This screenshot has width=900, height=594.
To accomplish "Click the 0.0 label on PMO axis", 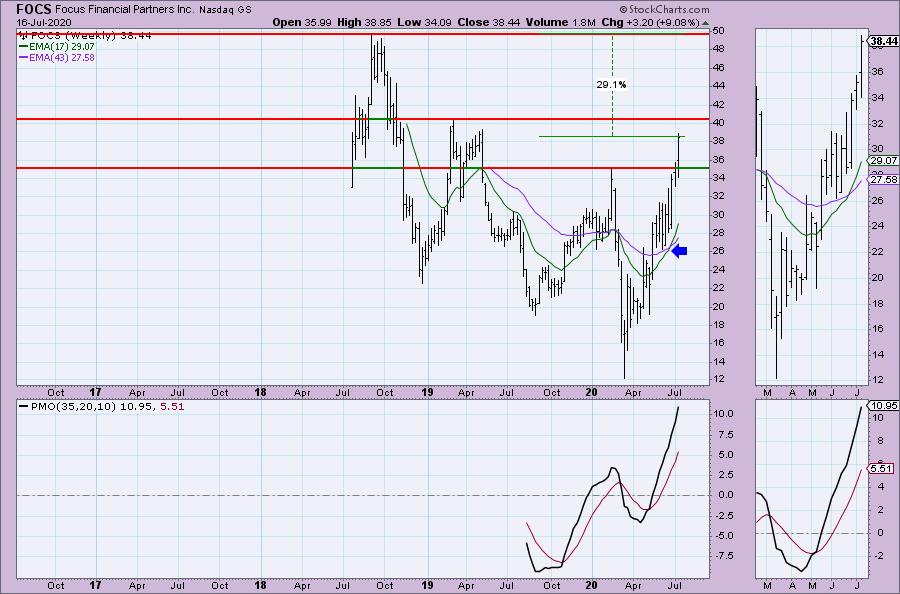I will click(x=726, y=495).
